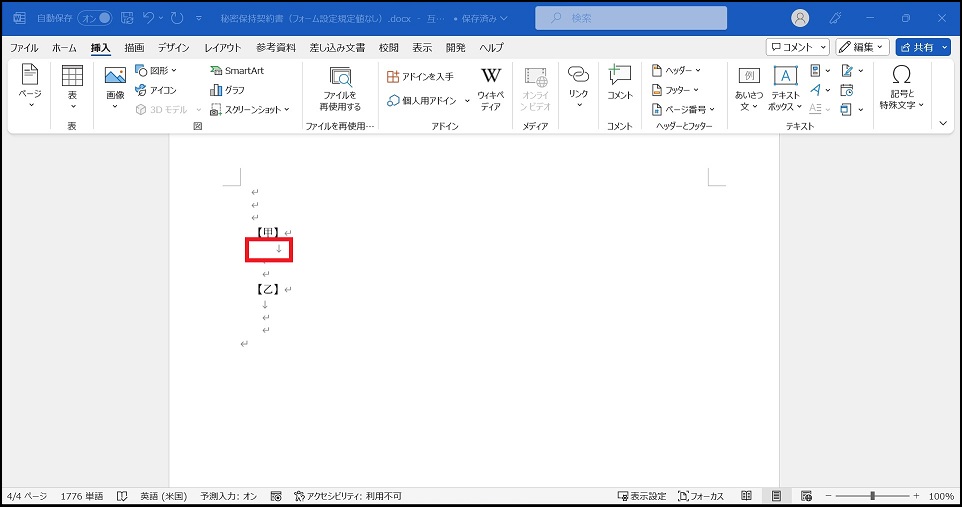Switch to the ホーム tab

(x=64, y=47)
